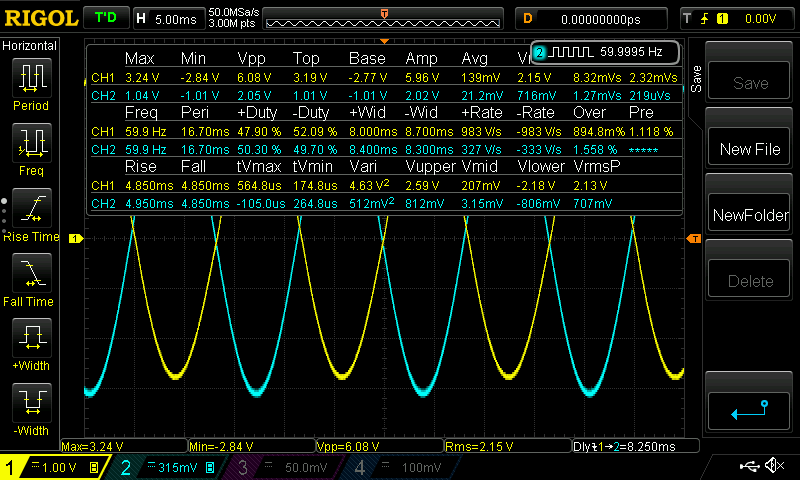Image resolution: width=800 pixels, height=480 pixels.
Task: Select the Rise Time measurement icon
Action: [32, 208]
